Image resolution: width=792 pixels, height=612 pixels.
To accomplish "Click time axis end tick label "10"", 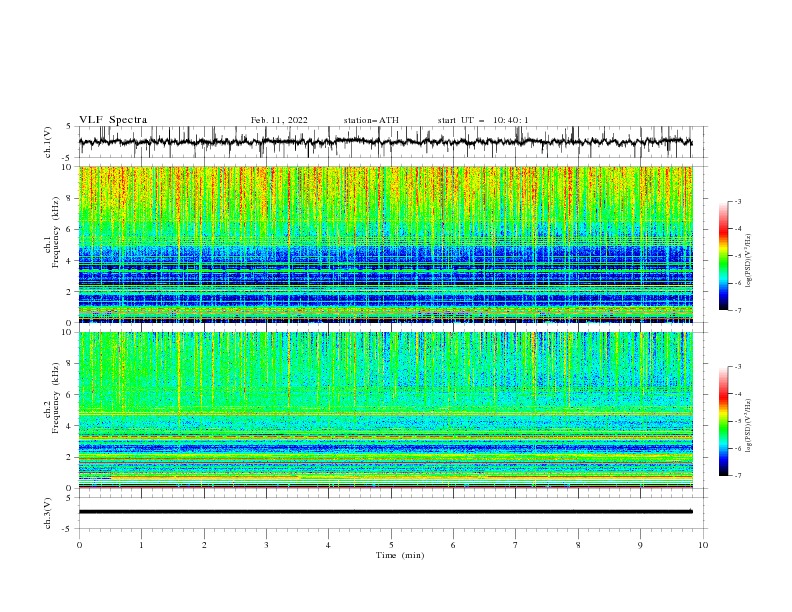I will tap(703, 545).
